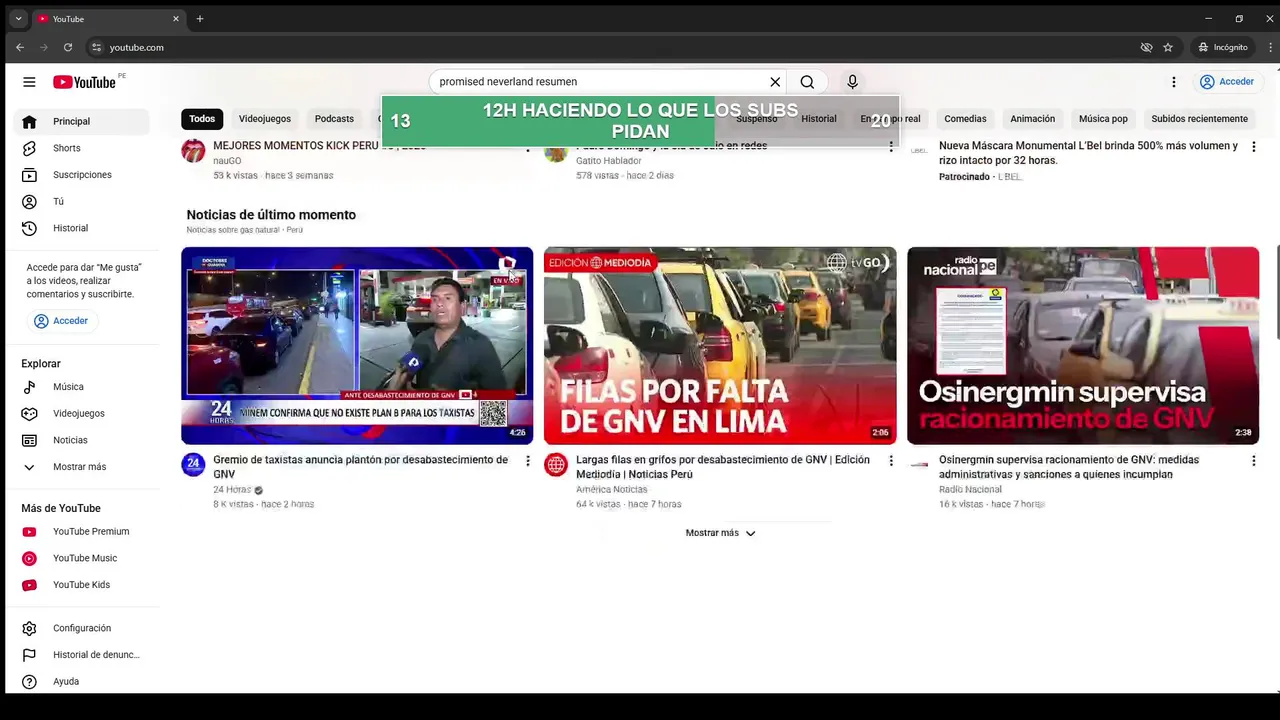Image resolution: width=1280 pixels, height=720 pixels.
Task: Play the Filas por falta de GNV thumbnail
Action: pyautogui.click(x=720, y=345)
